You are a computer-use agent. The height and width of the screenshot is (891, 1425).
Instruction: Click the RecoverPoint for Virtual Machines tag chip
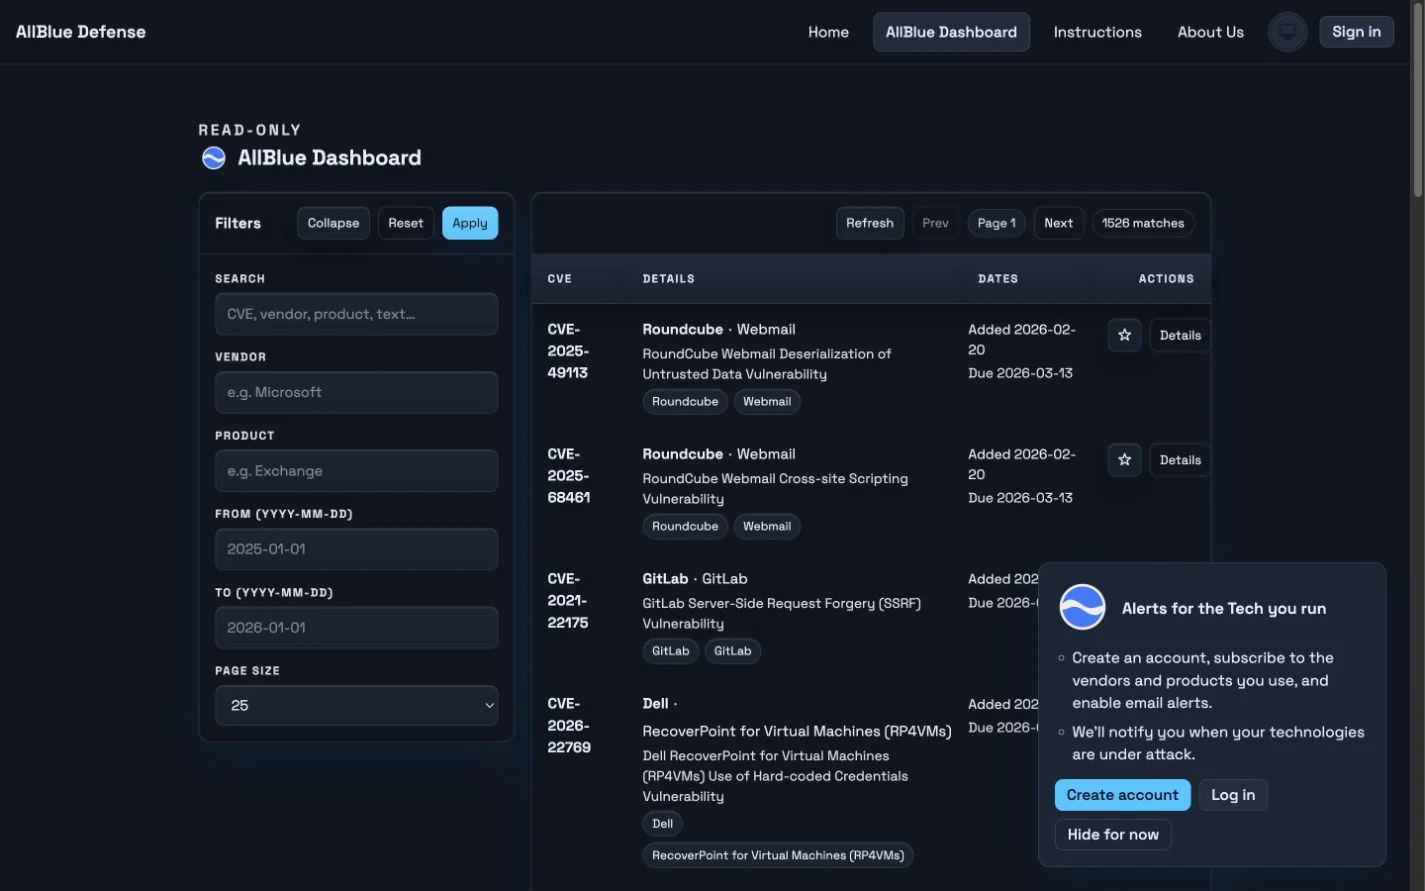coord(778,855)
